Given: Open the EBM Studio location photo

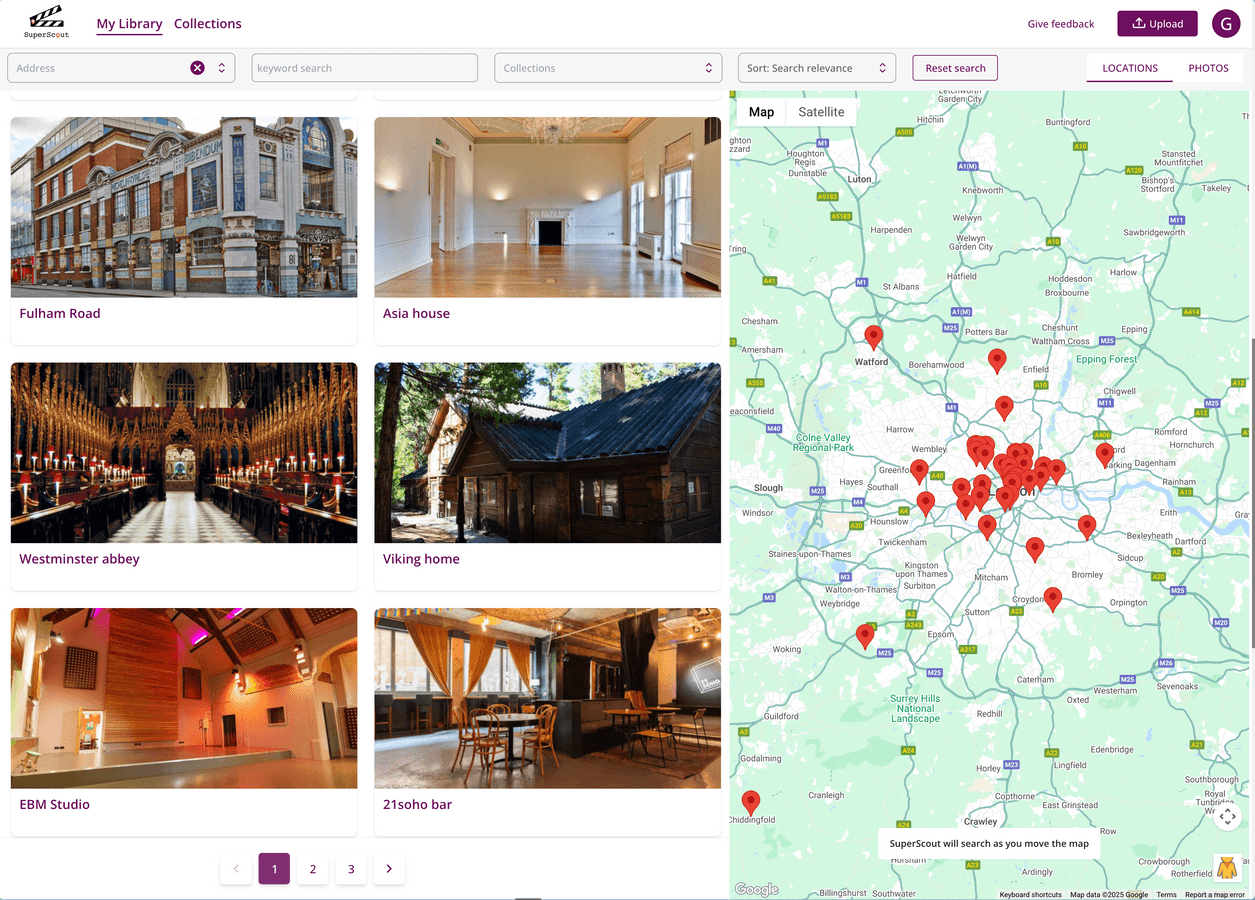Looking at the screenshot, I should 184,698.
